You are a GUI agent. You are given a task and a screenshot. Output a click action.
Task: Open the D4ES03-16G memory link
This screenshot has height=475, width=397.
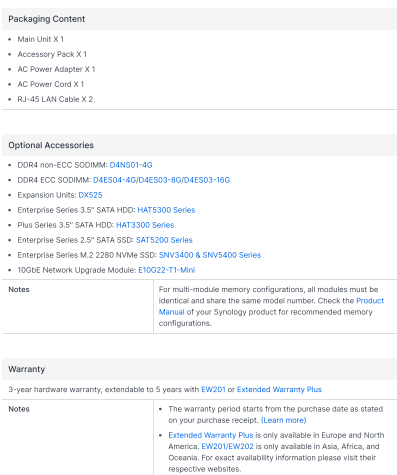pyautogui.click(x=207, y=180)
